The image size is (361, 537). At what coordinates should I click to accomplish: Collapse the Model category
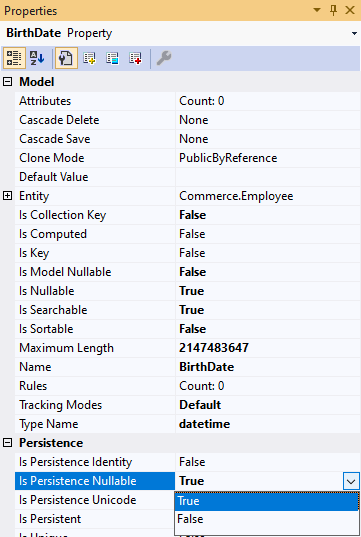point(8,82)
